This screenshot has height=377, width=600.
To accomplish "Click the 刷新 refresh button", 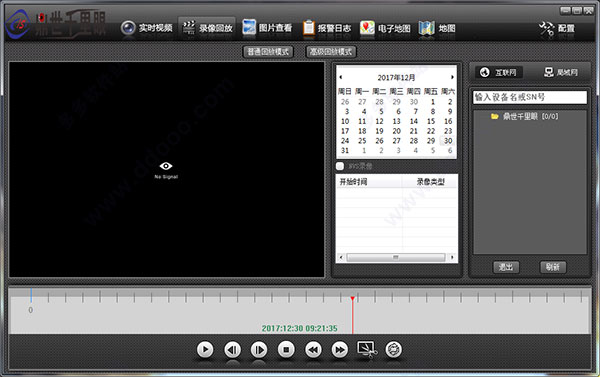I will [x=553, y=267].
